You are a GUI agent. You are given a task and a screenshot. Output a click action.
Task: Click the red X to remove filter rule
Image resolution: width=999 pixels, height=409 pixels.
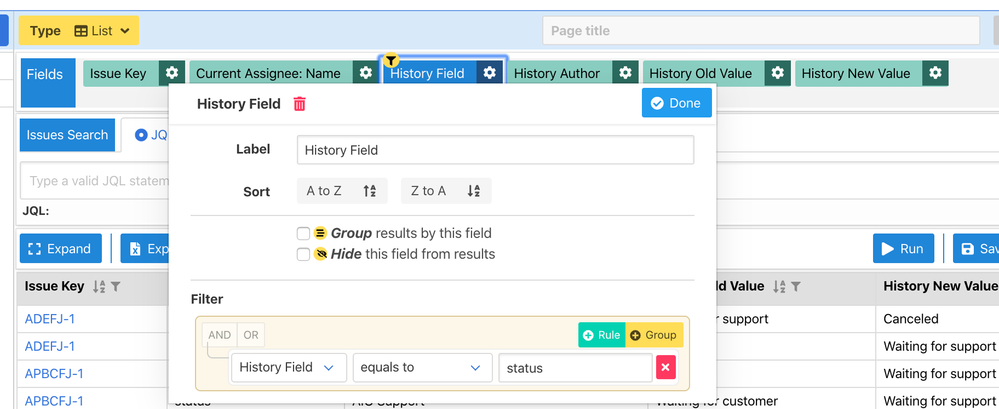click(x=666, y=368)
